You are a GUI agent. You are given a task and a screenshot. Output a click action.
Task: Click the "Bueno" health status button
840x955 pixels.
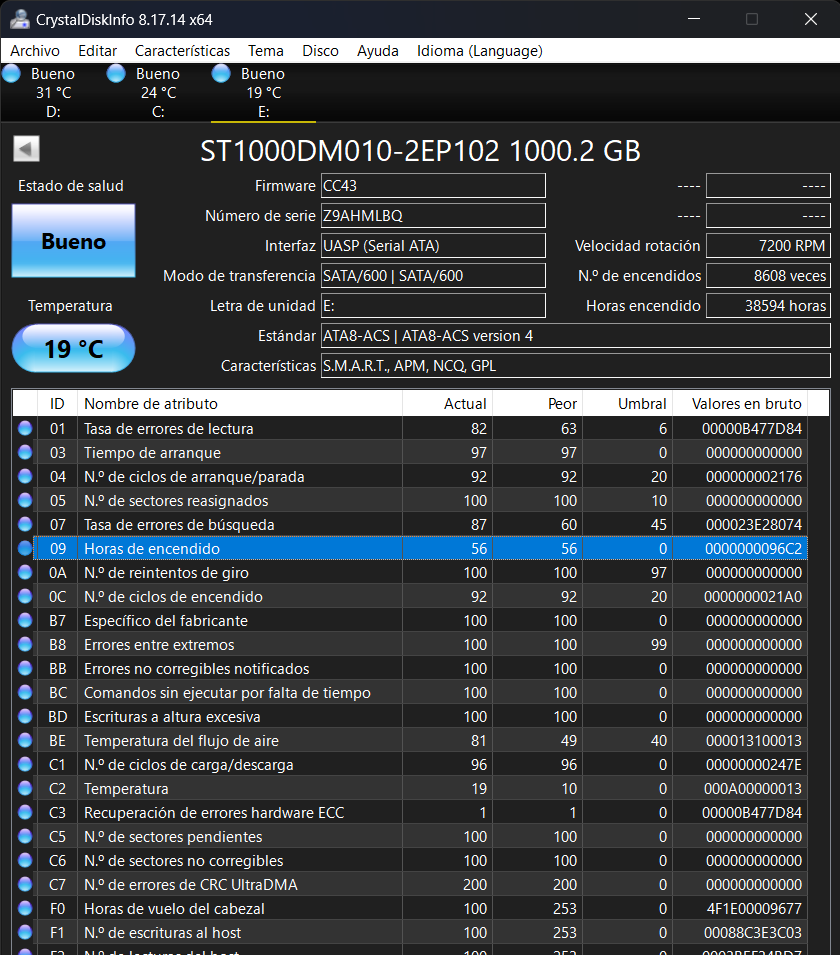[x=72, y=240]
